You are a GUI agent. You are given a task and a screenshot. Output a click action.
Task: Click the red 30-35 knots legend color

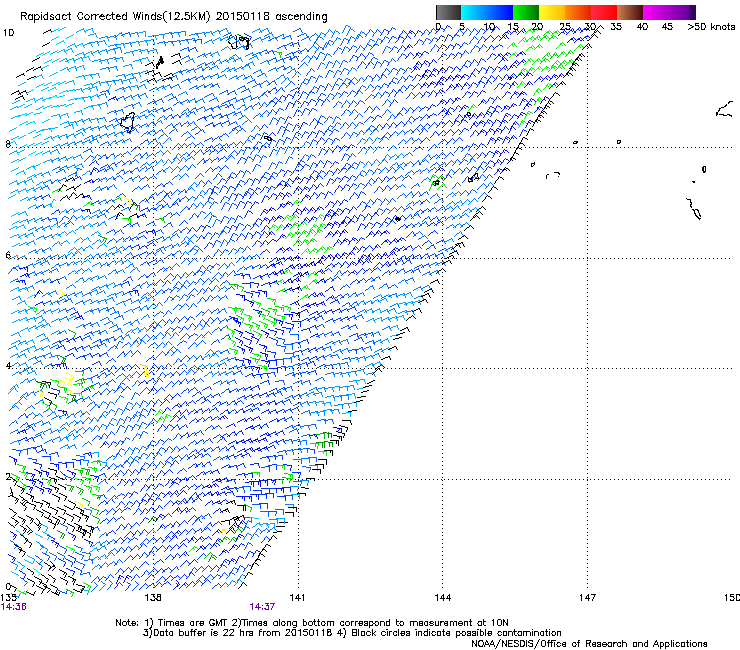604,12
